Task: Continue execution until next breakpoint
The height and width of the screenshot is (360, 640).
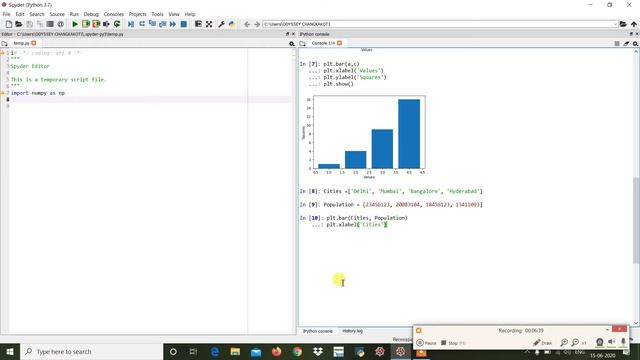Action: [173, 24]
